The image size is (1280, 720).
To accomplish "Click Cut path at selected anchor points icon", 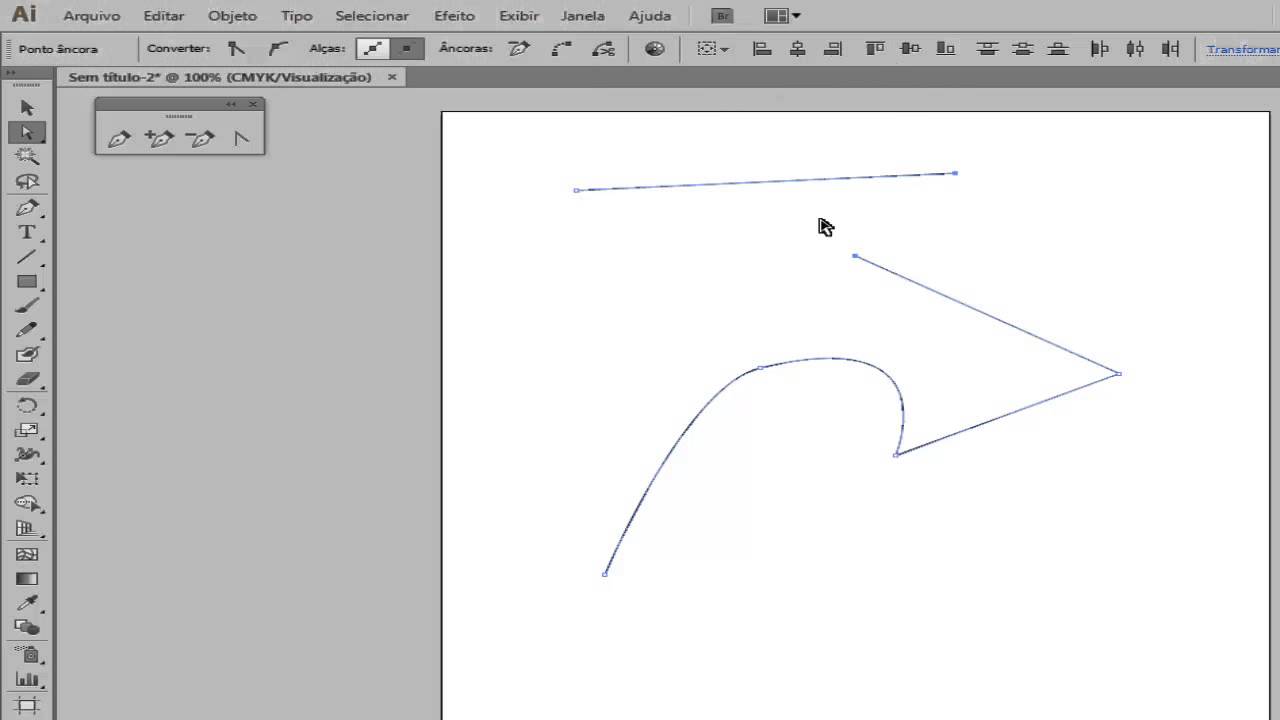I will 603,48.
